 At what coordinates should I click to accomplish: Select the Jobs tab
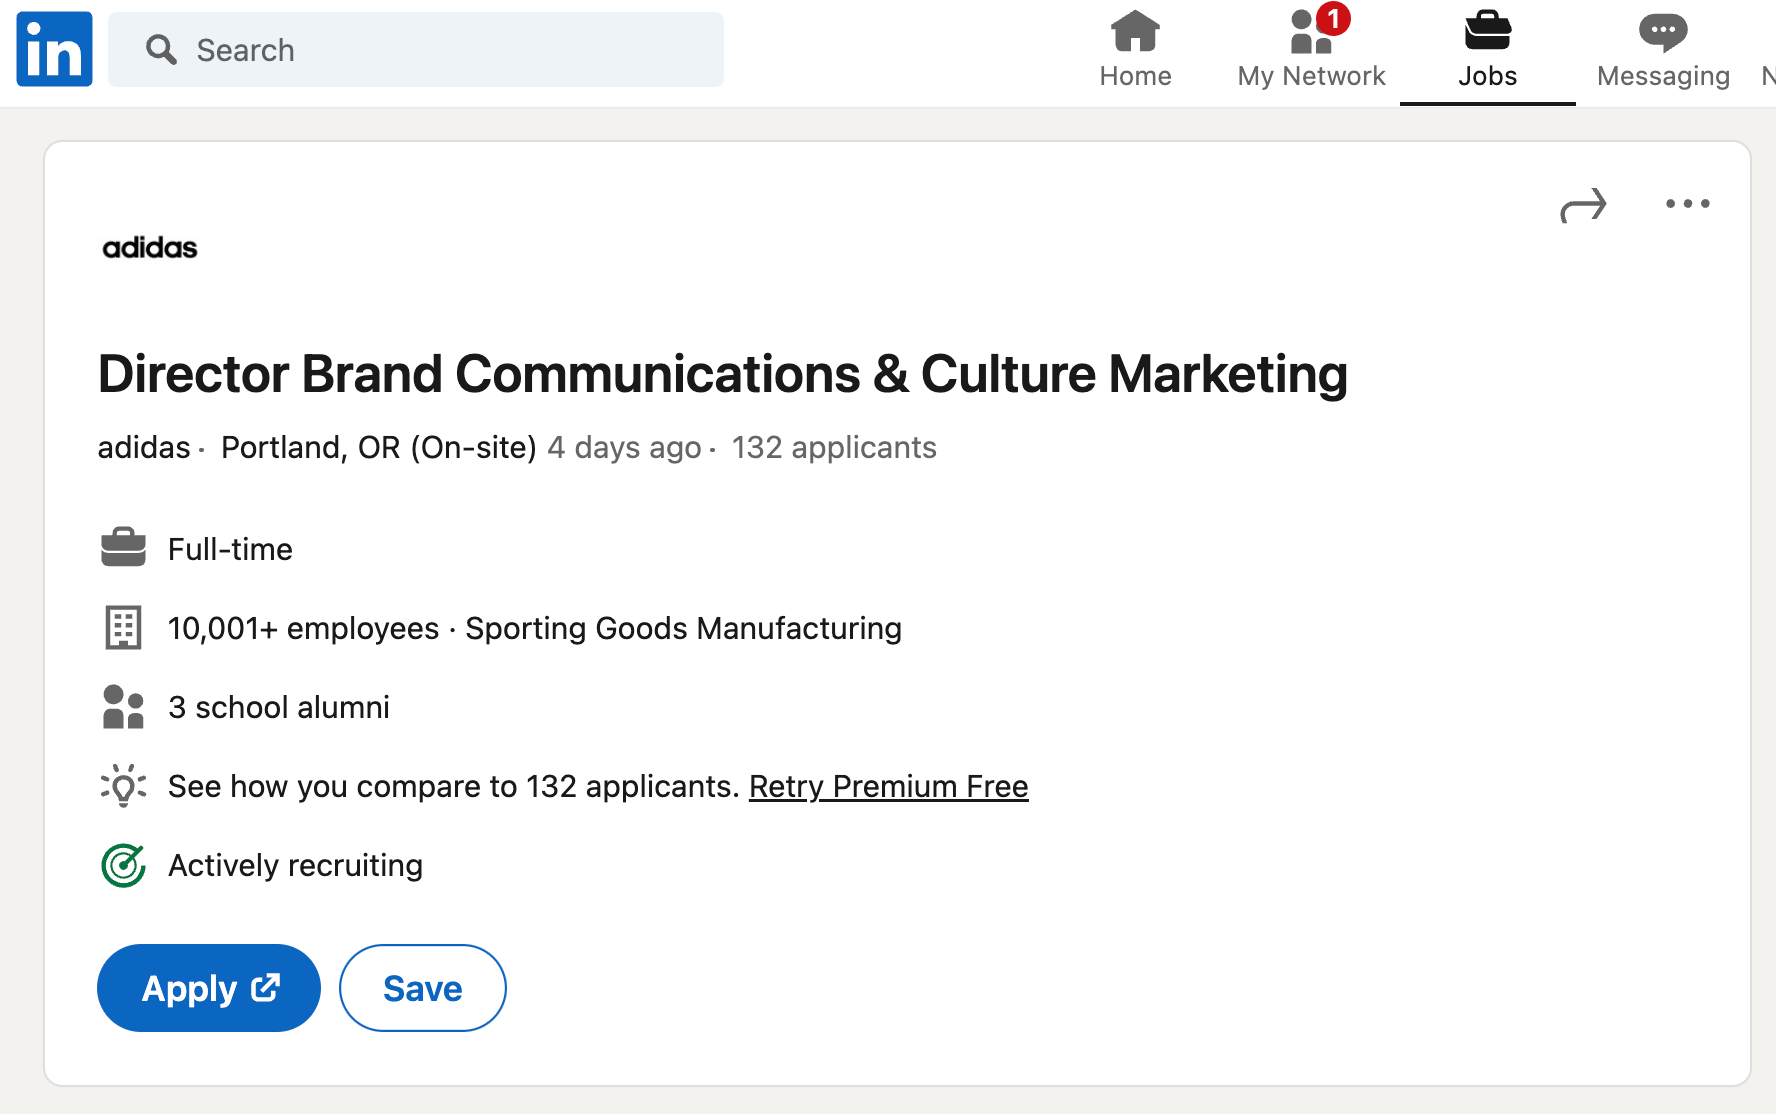(1487, 50)
